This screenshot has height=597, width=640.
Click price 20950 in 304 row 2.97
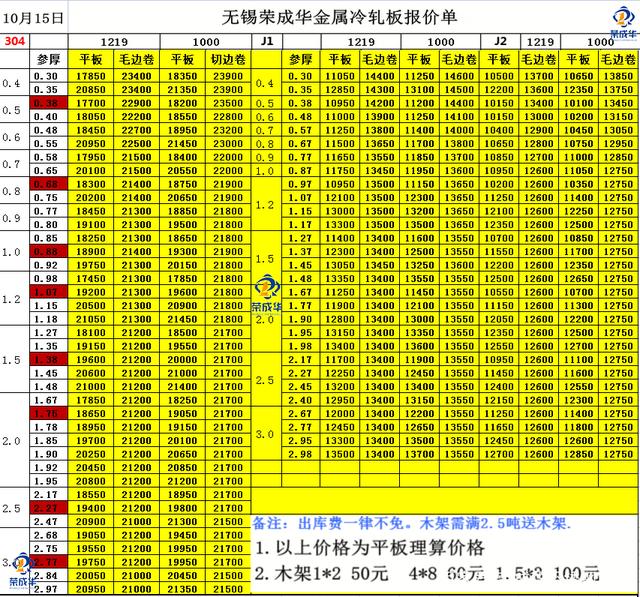point(91,589)
